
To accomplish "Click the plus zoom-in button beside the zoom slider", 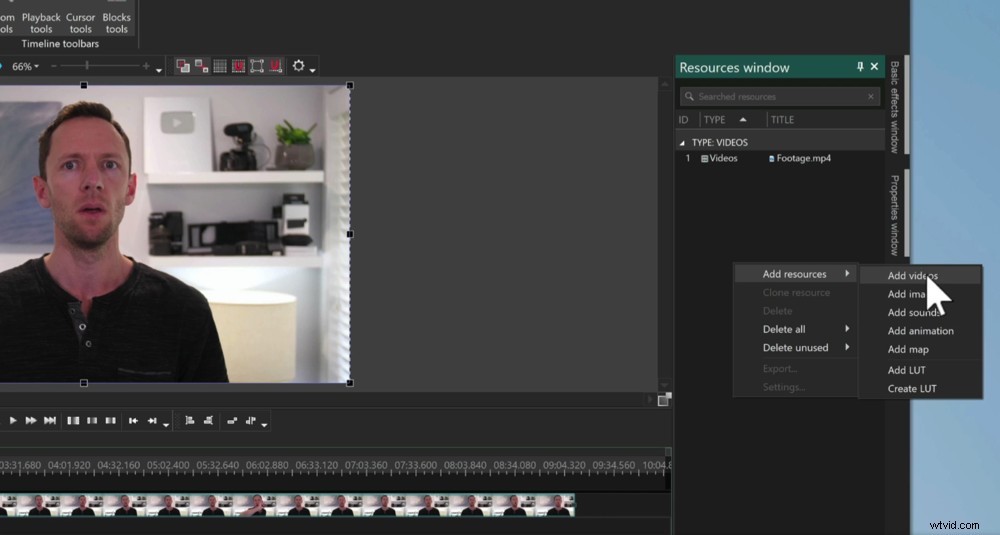I will (x=146, y=66).
